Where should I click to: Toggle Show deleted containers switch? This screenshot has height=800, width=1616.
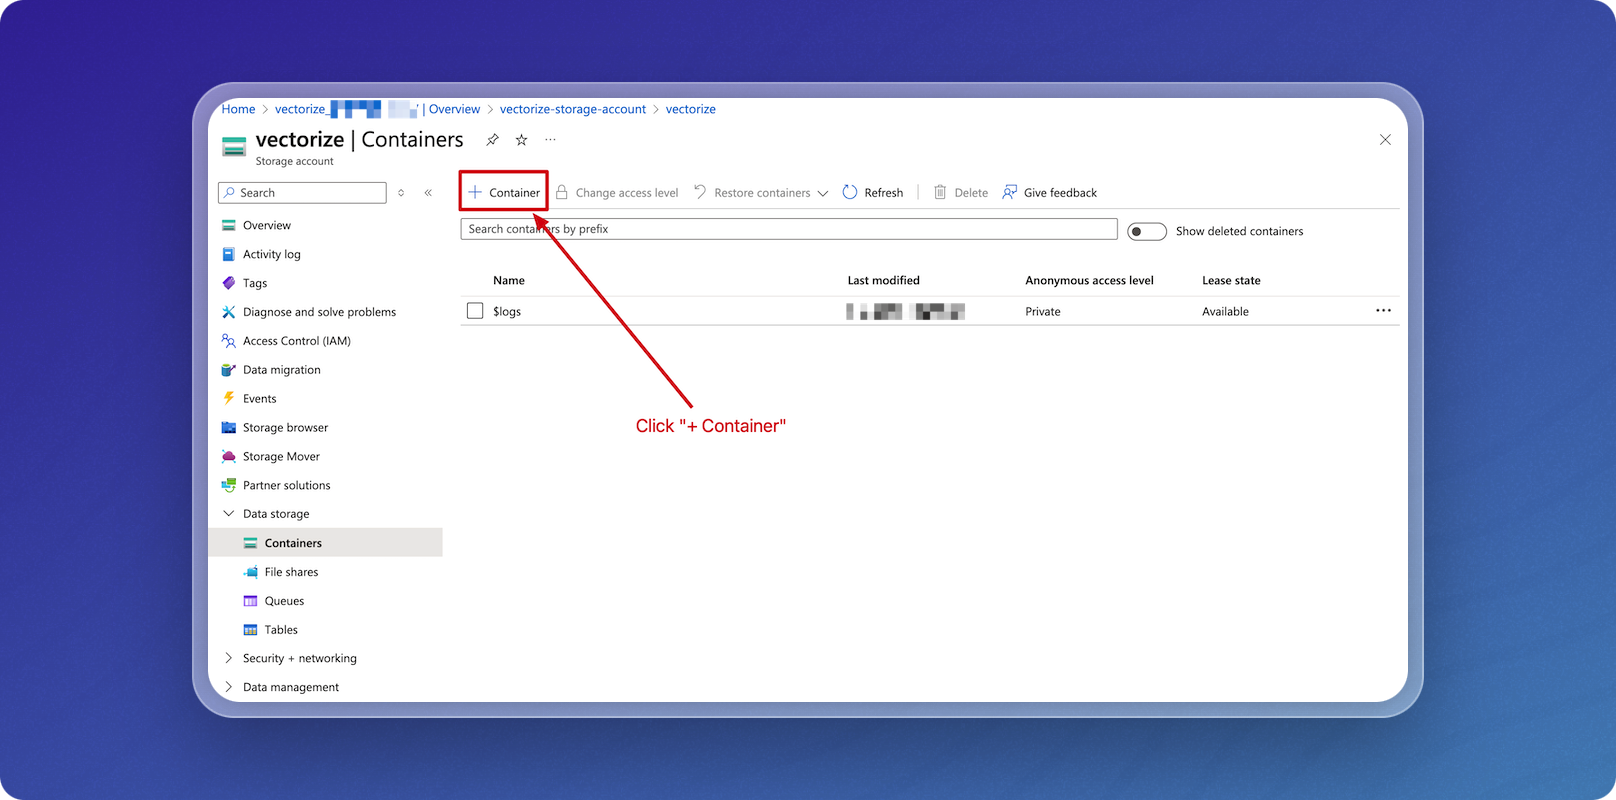coord(1147,231)
